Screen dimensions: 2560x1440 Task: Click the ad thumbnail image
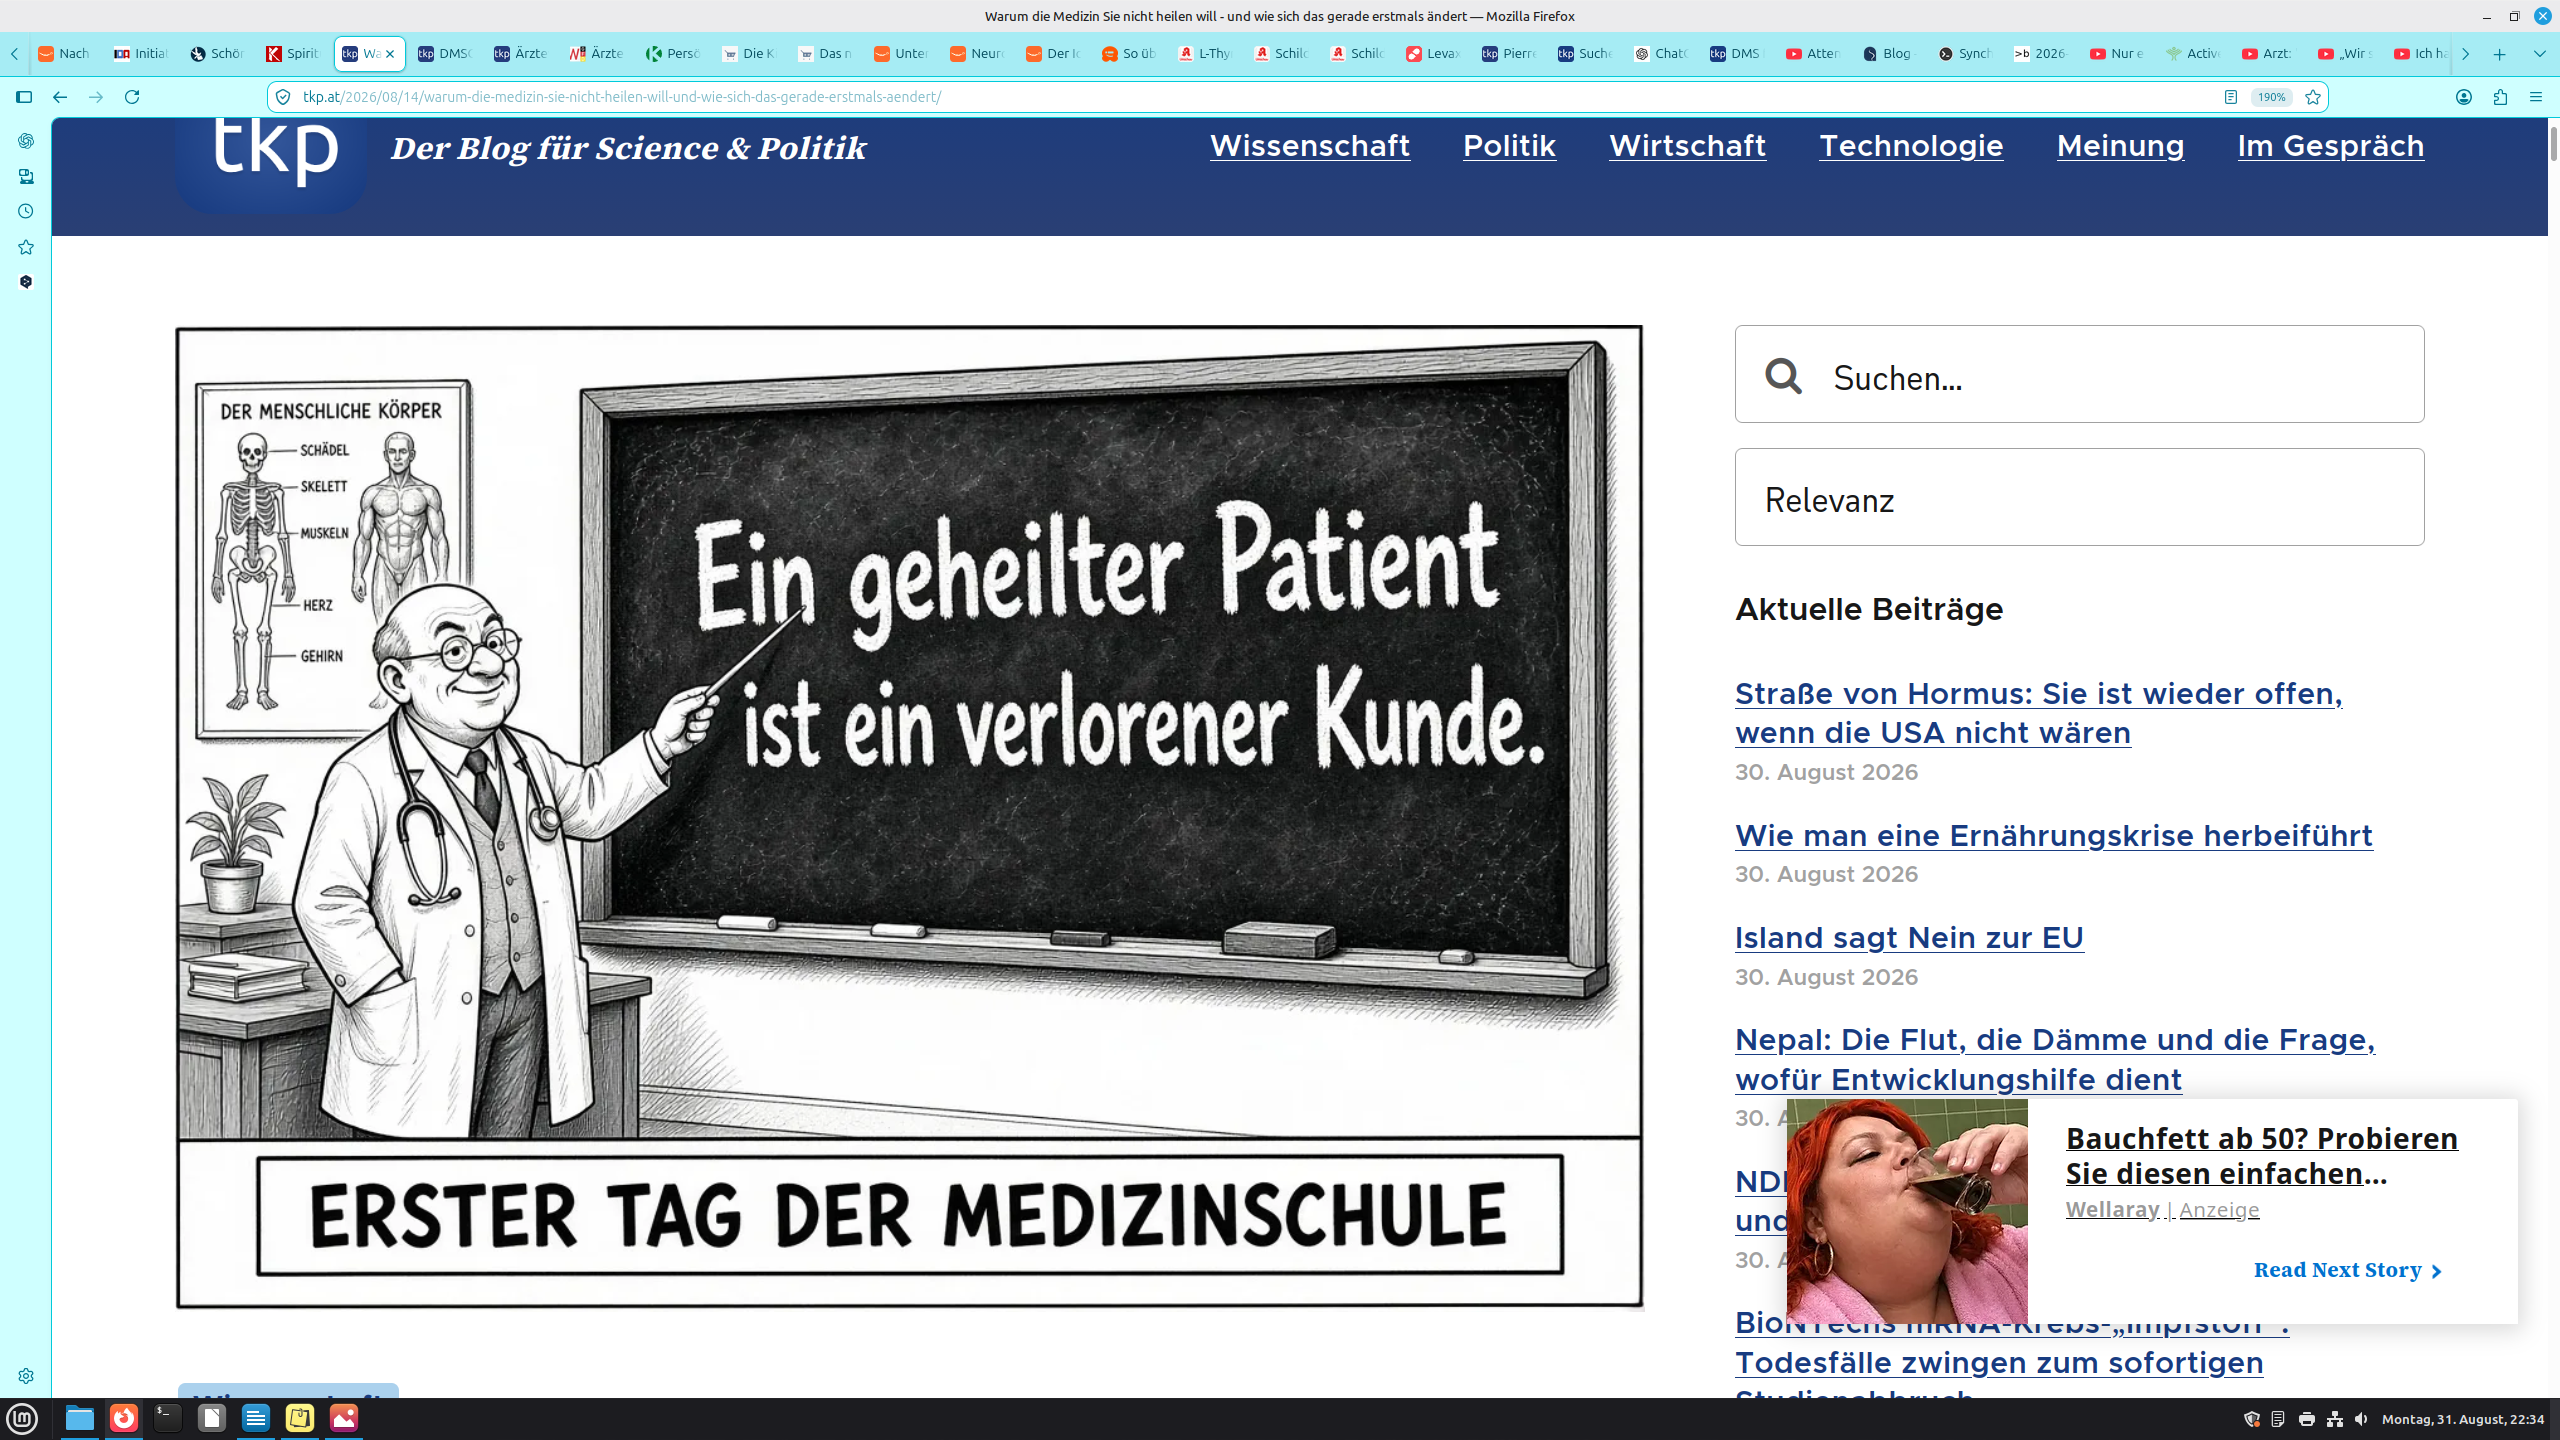point(1907,1212)
